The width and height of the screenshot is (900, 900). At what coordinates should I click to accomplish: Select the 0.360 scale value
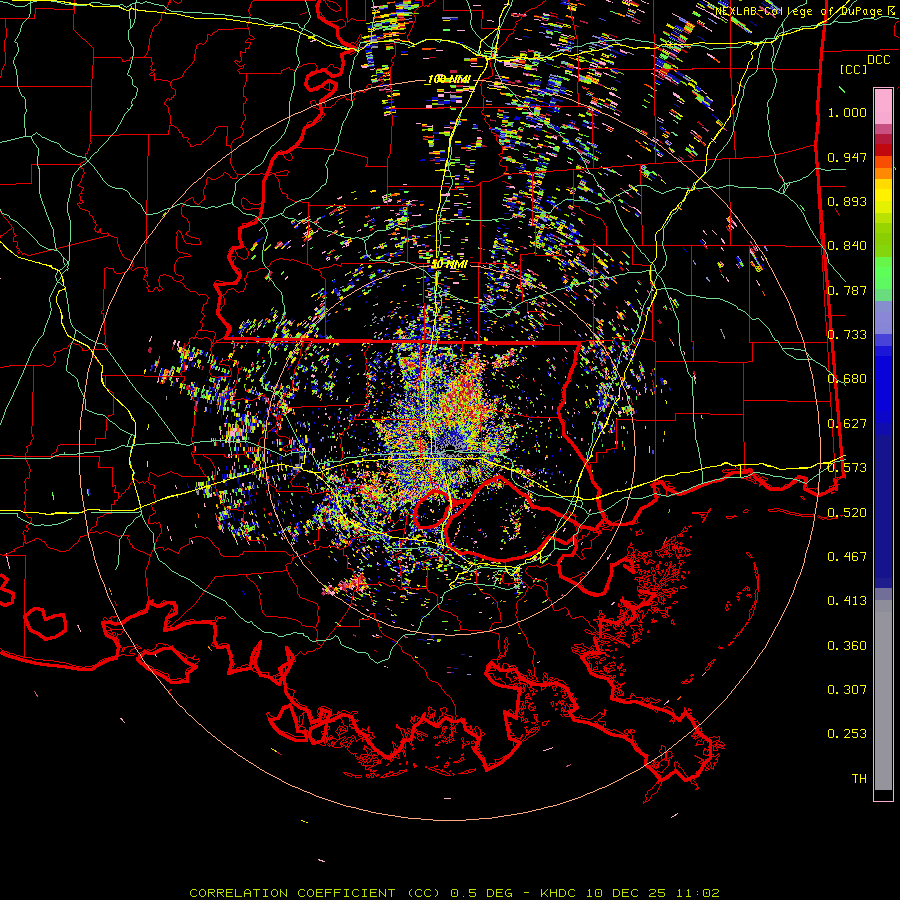847,646
